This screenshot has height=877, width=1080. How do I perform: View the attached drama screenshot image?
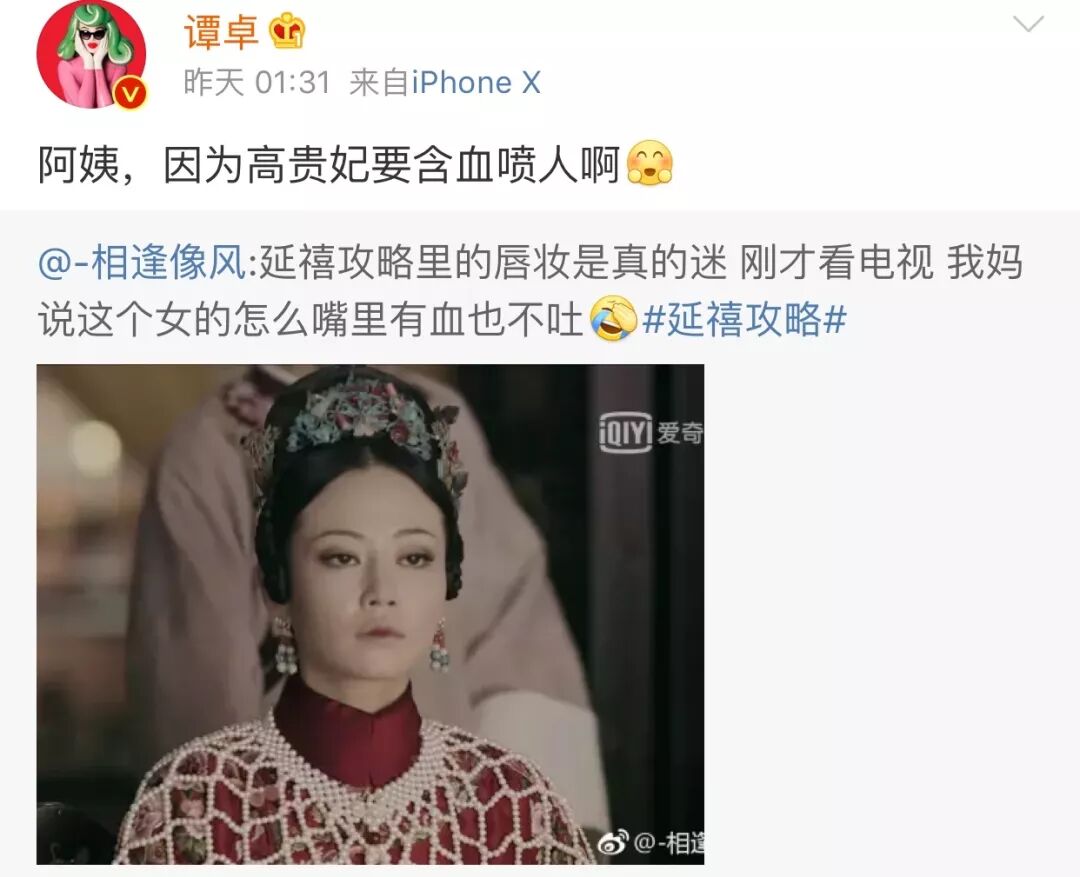370,614
